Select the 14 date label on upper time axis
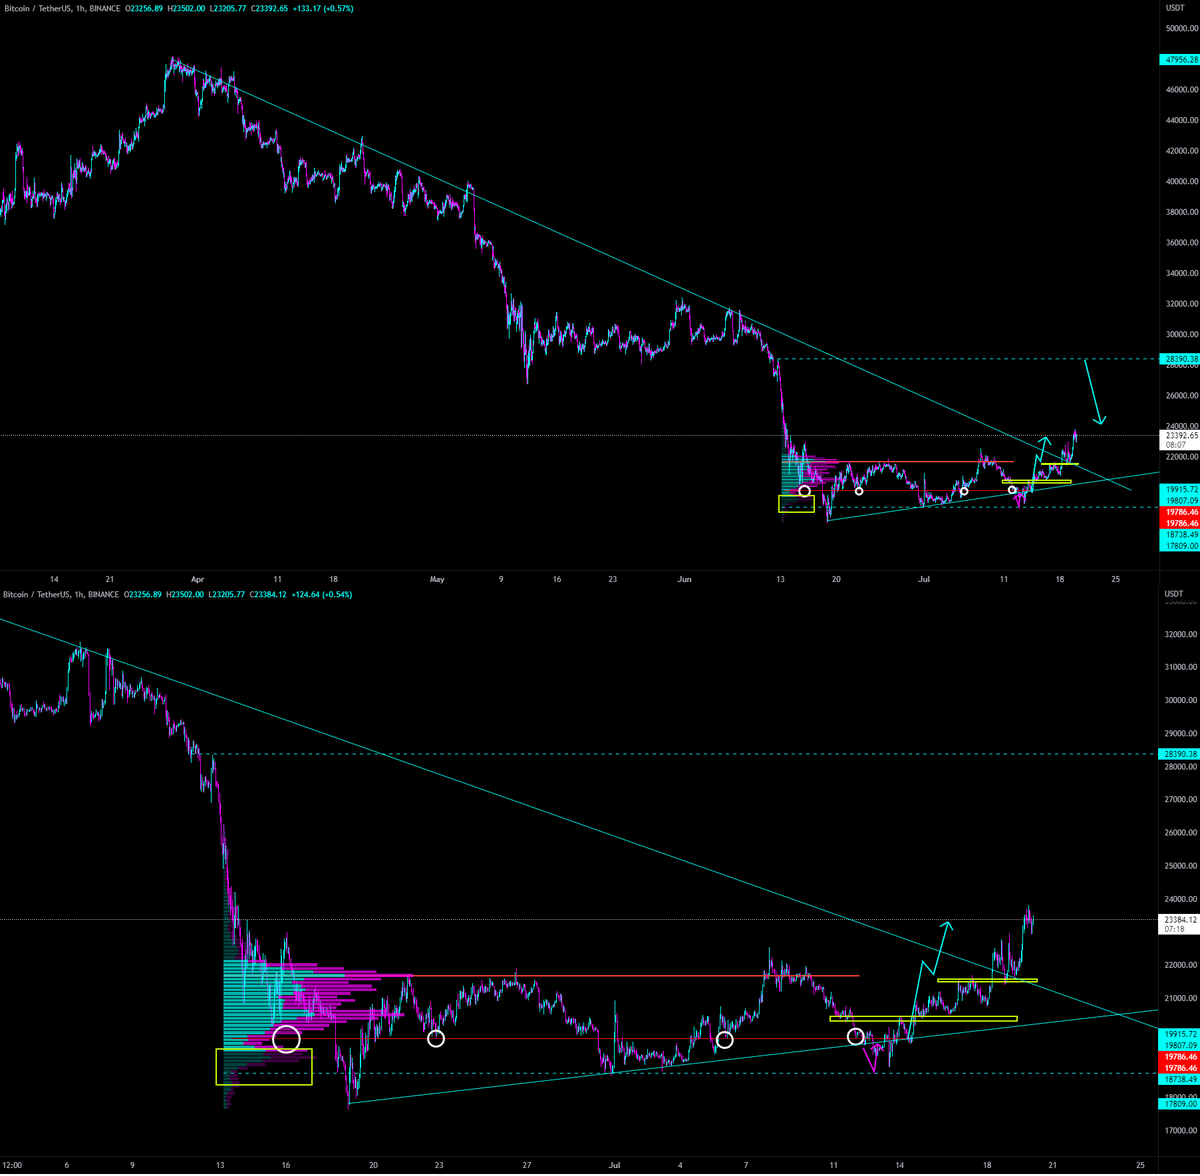This screenshot has height=1176, width=1200. pyautogui.click(x=54, y=579)
